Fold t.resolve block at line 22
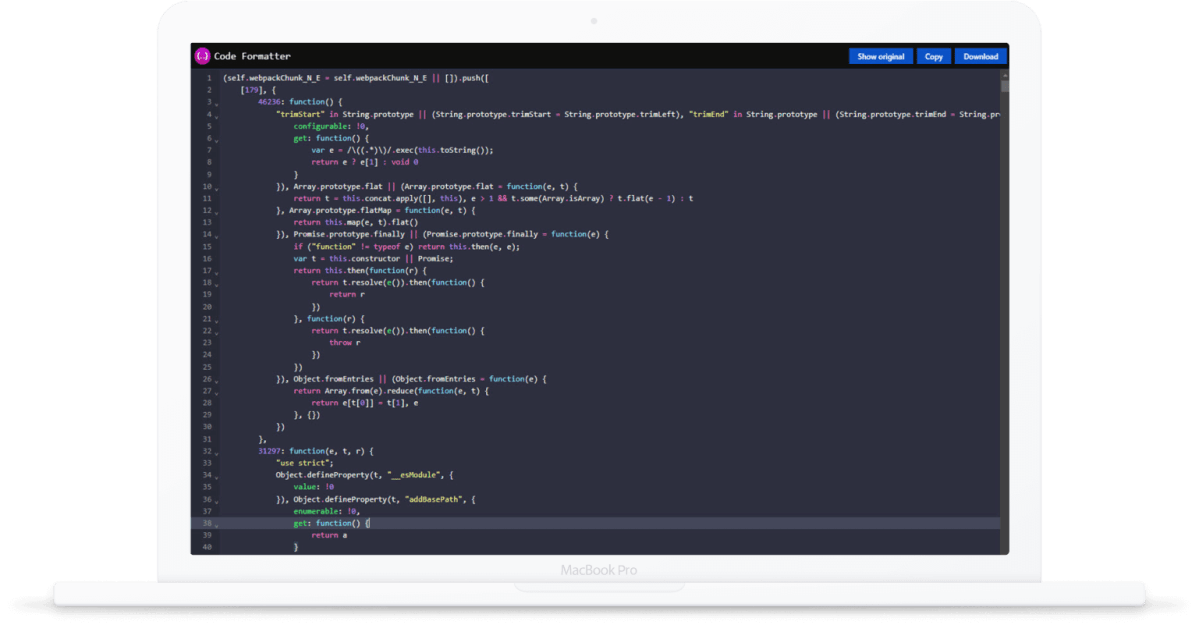 click(x=216, y=333)
